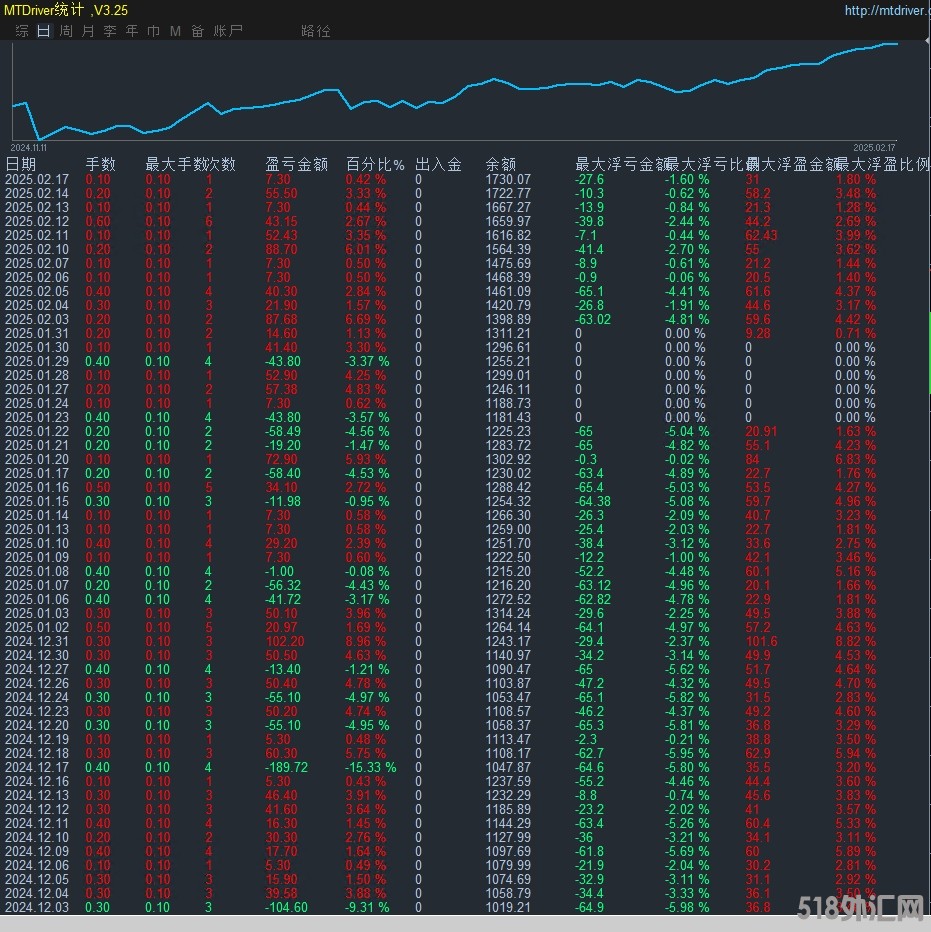The height and width of the screenshot is (932, 931).
Task: Click the 百分比% column header
Action: point(375,164)
